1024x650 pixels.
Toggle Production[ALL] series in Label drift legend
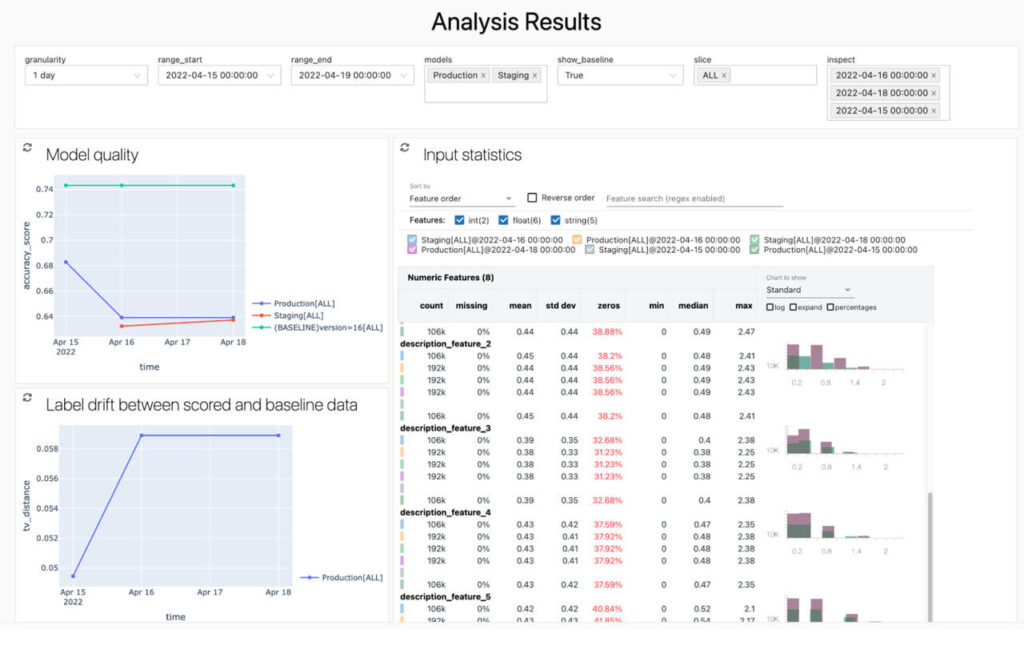pyautogui.click(x=342, y=577)
